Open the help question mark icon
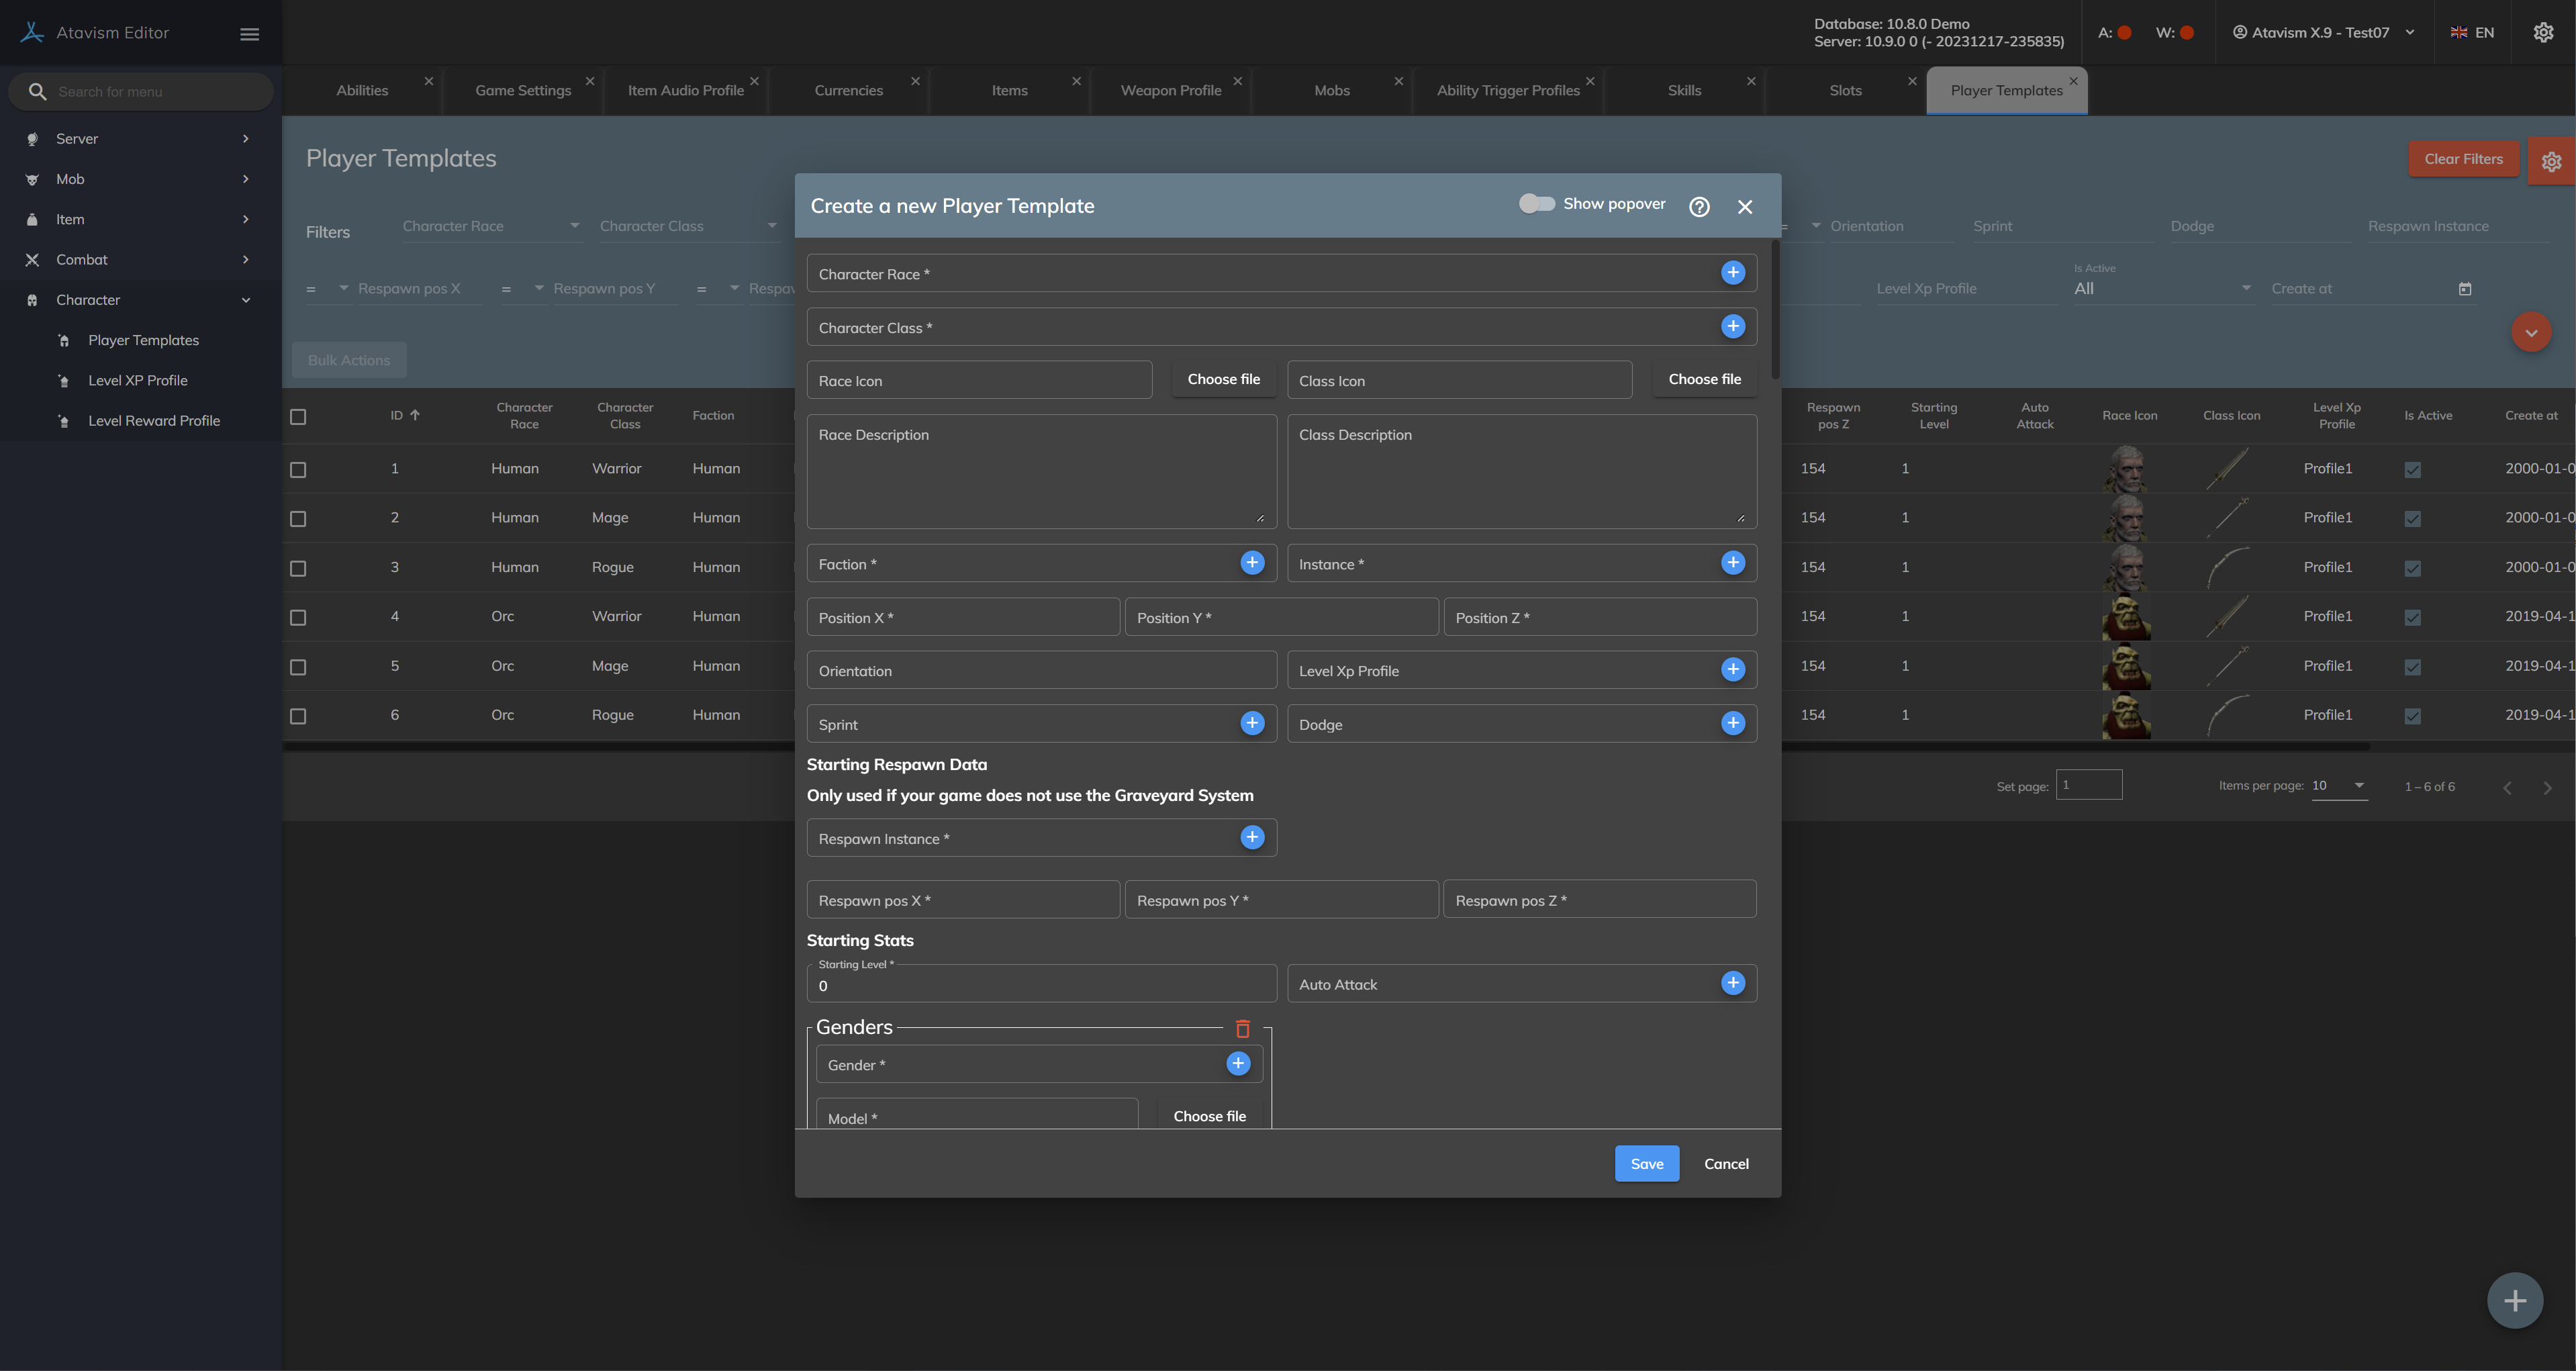The height and width of the screenshot is (1371, 2576). (x=1699, y=207)
